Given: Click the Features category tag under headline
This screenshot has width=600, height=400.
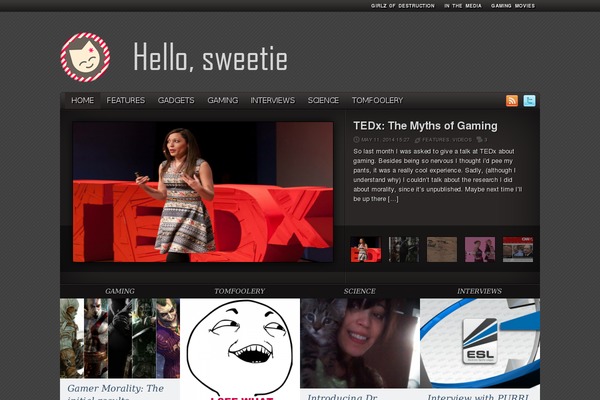Looking at the screenshot, I should pyautogui.click(x=435, y=140).
